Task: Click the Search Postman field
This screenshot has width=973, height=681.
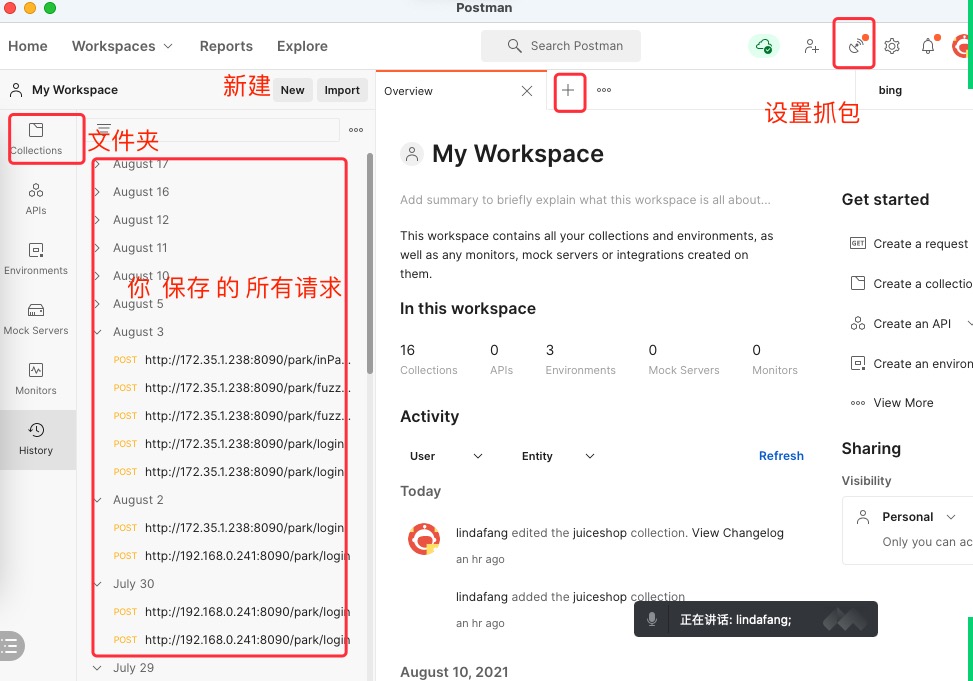Action: (x=561, y=46)
